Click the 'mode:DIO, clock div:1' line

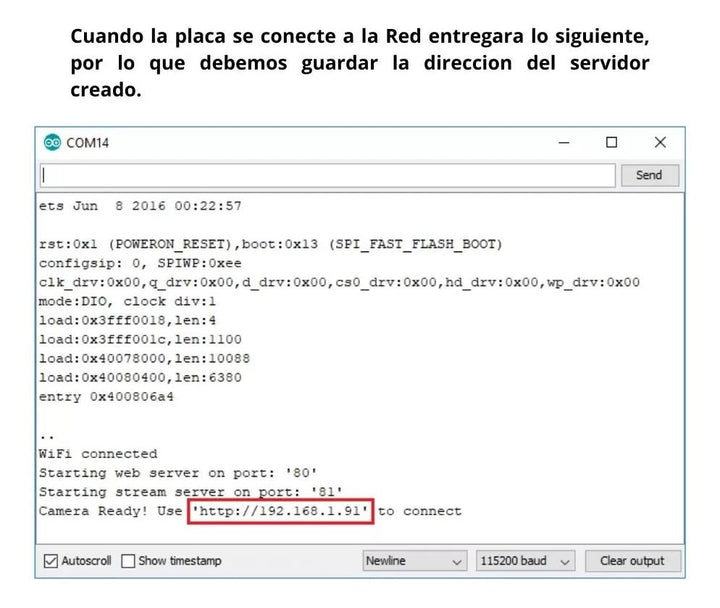pyautogui.click(x=127, y=301)
